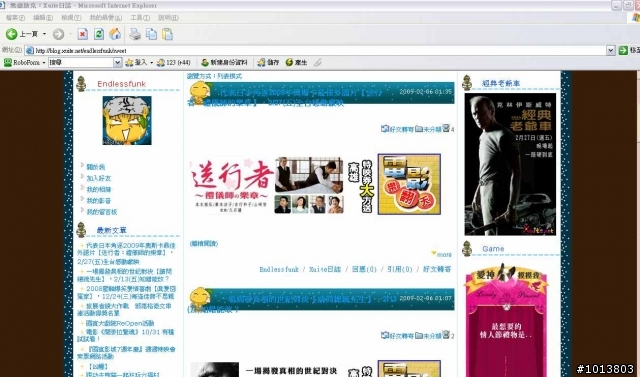Refresh the page with the green arrows icon
This screenshot has width=640, height=377.
click(x=99, y=34)
